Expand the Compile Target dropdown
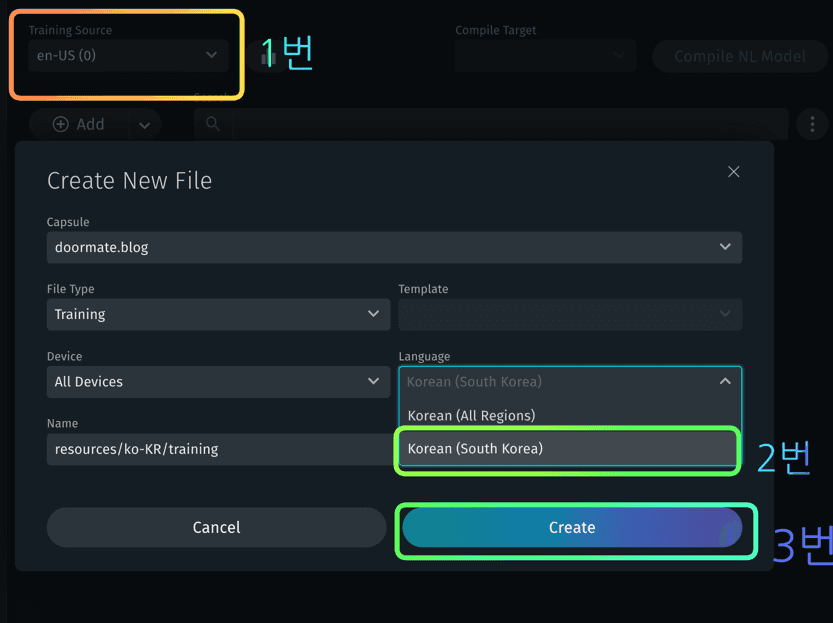 (x=545, y=56)
